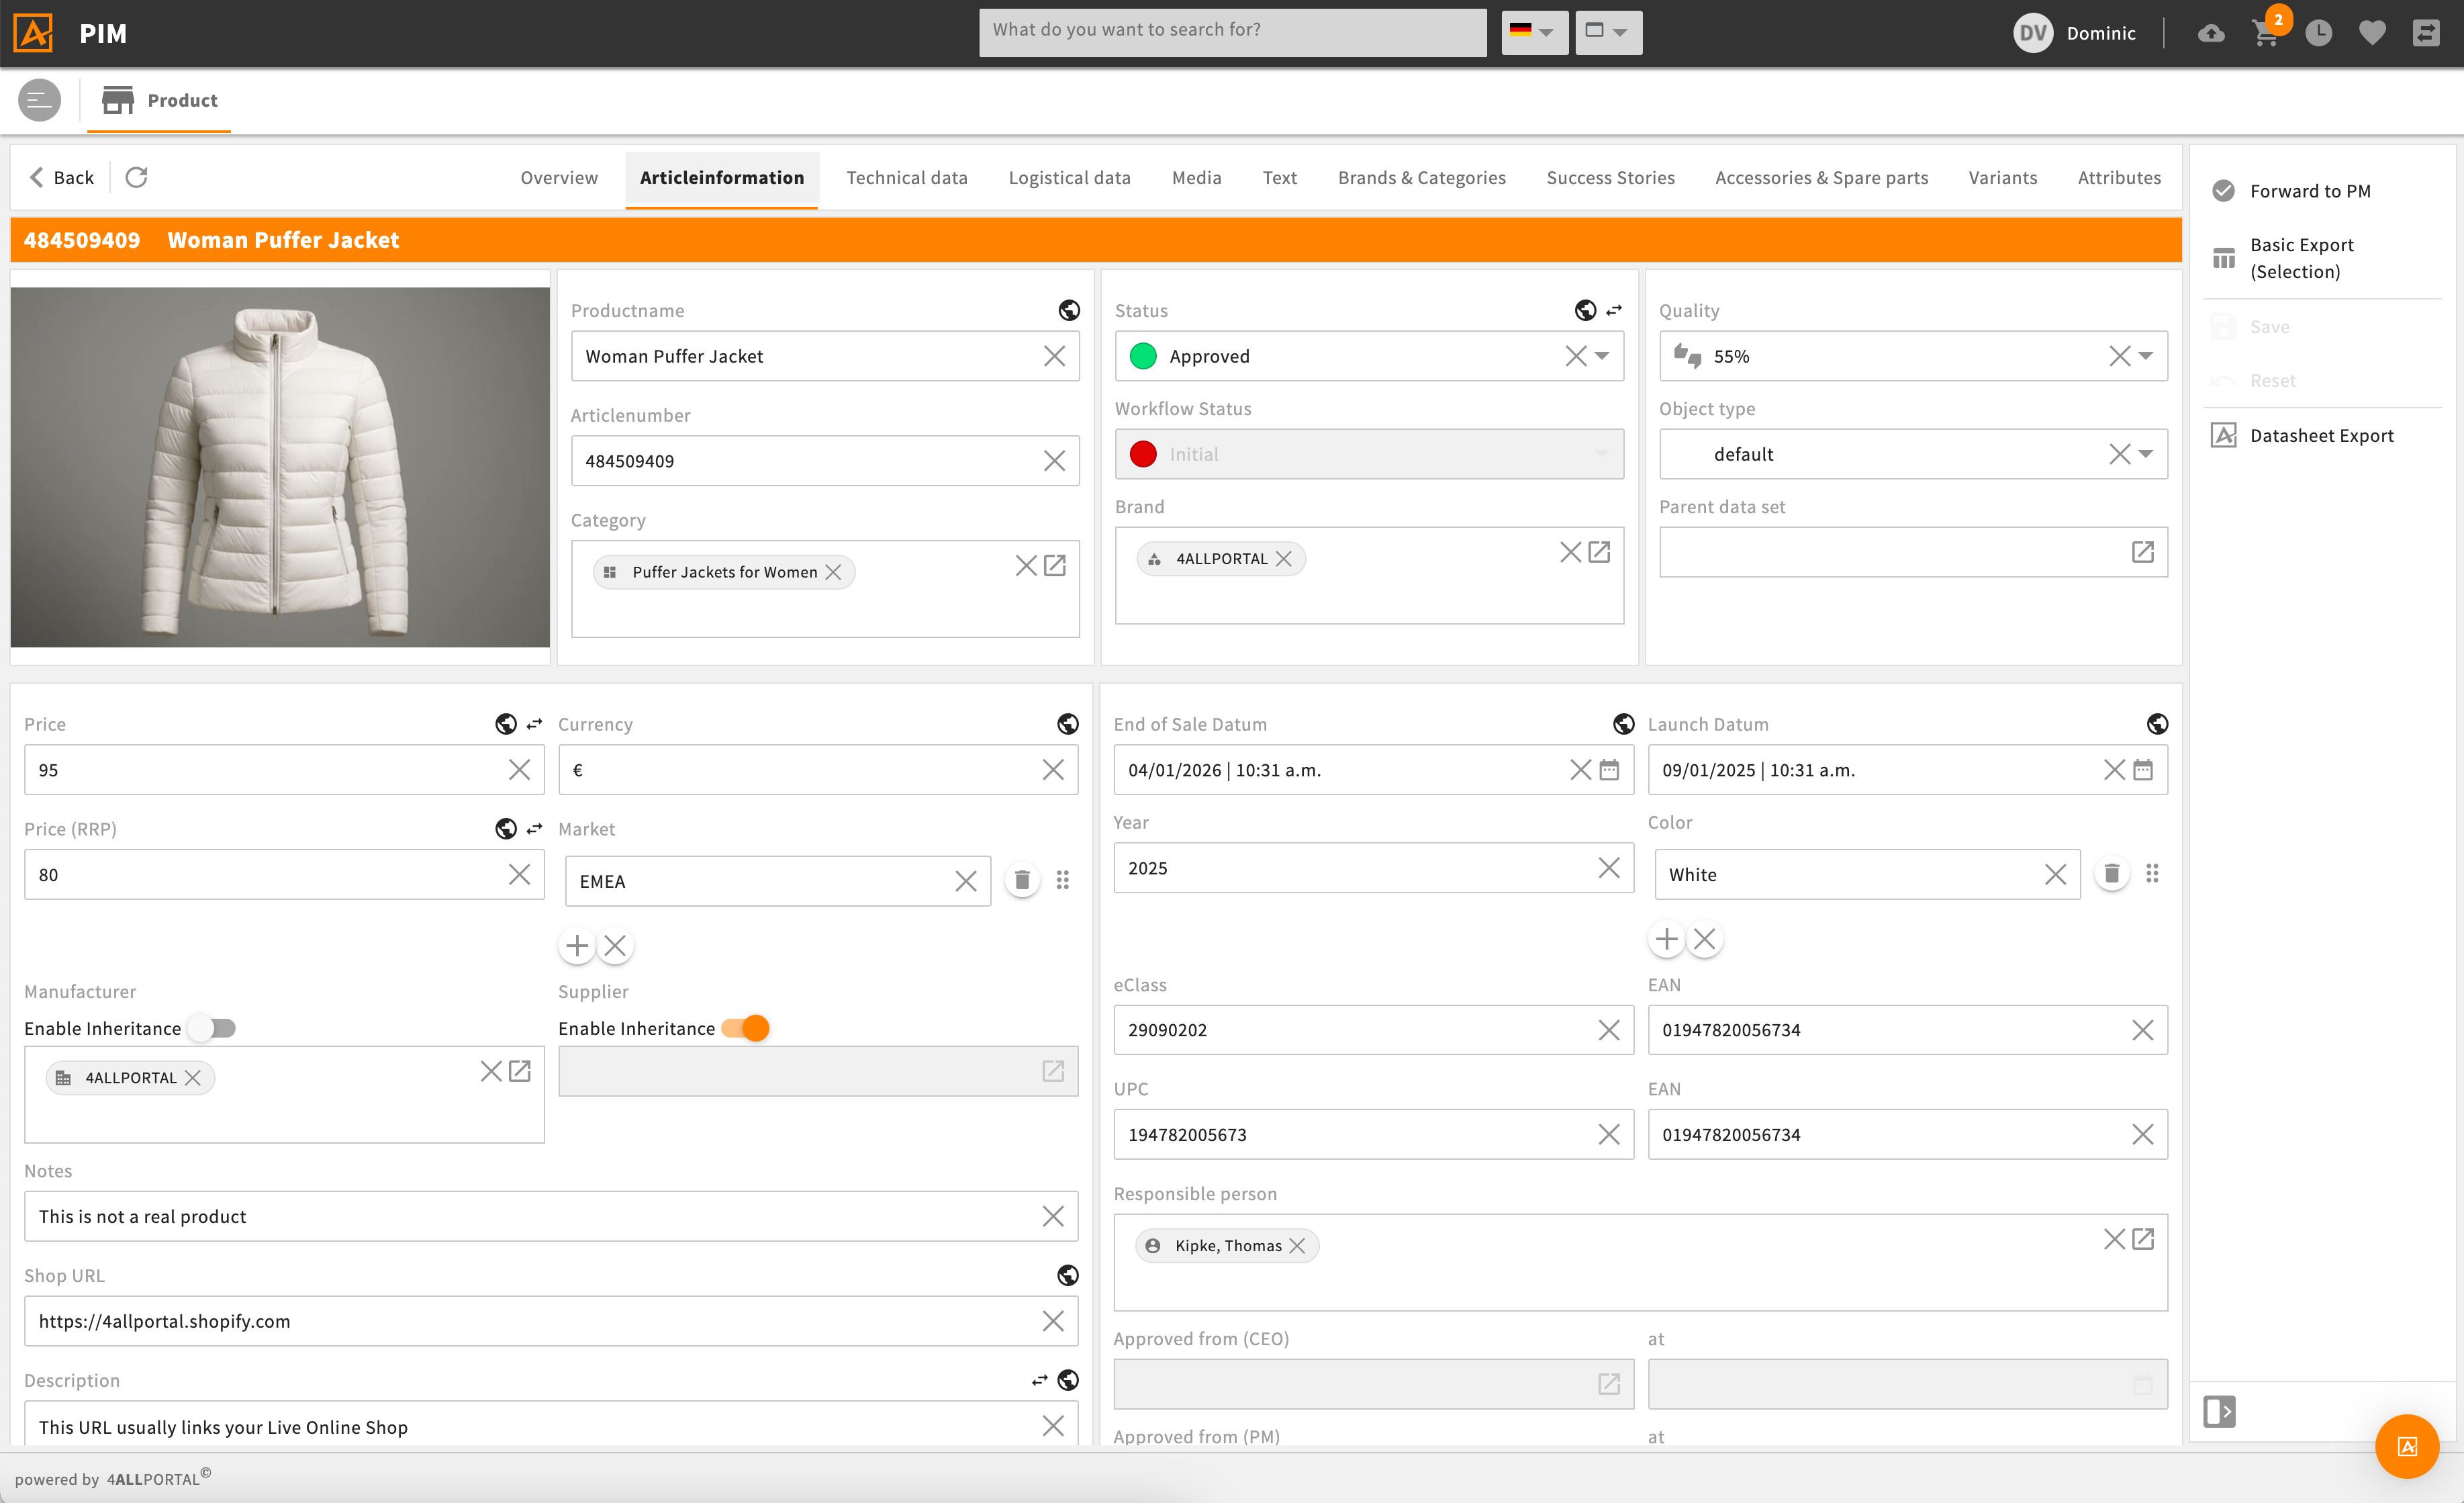Image resolution: width=2464 pixels, height=1503 pixels.
Task: Click Datasheet Export
Action: tap(2321, 435)
